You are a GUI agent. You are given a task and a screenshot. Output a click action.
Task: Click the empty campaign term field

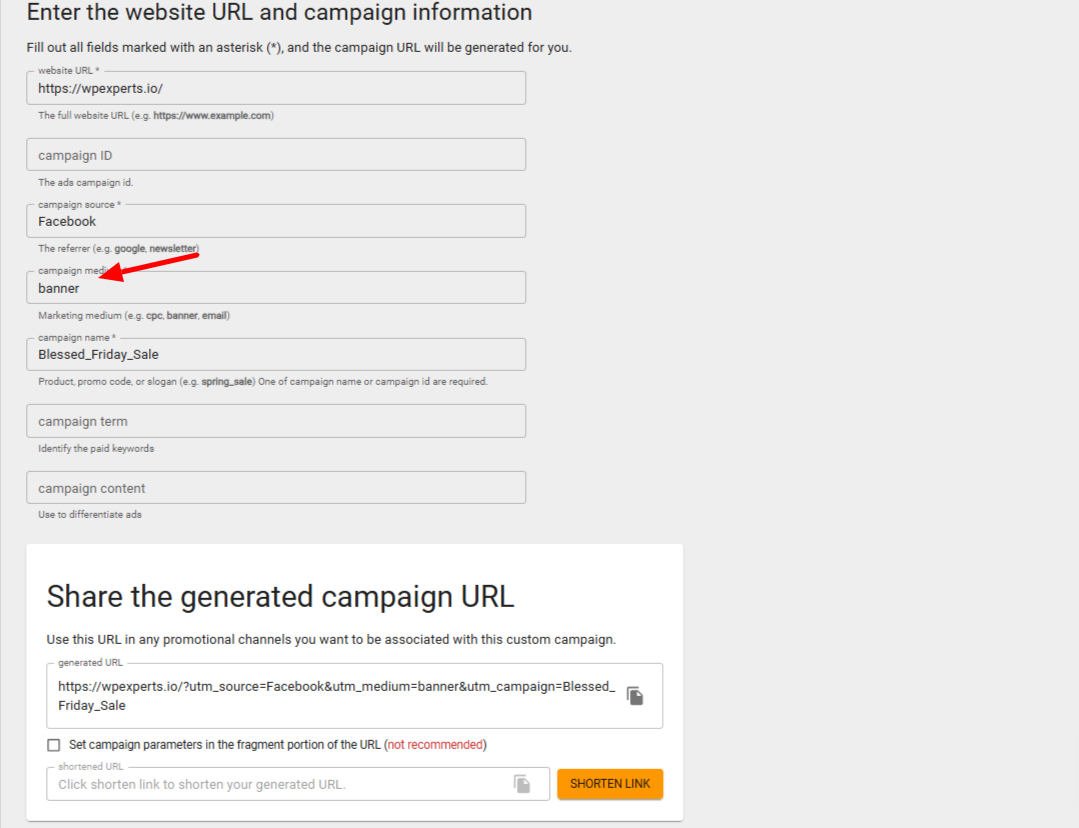point(275,421)
